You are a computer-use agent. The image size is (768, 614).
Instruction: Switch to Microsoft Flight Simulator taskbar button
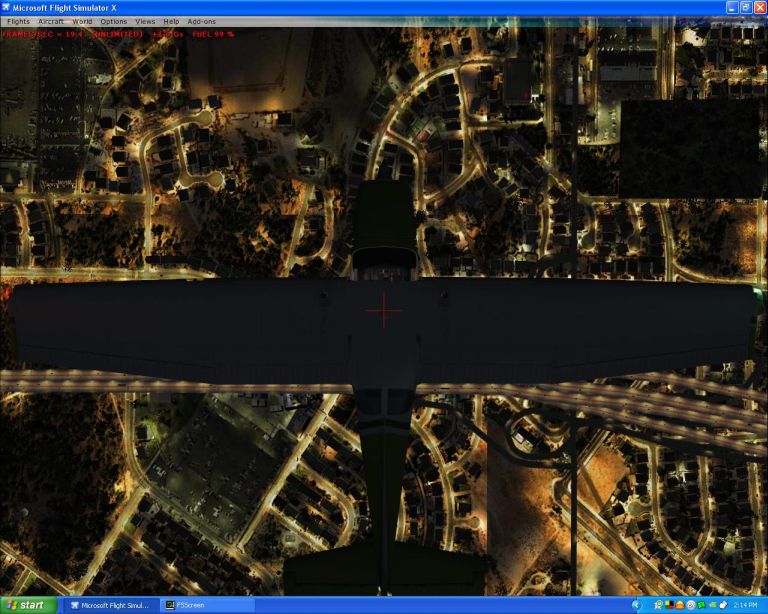[x=111, y=605]
